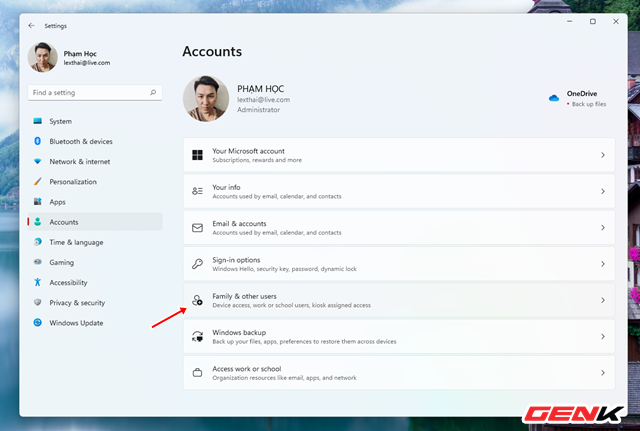Click the Time & language globe icon
The image size is (640, 431).
point(38,242)
